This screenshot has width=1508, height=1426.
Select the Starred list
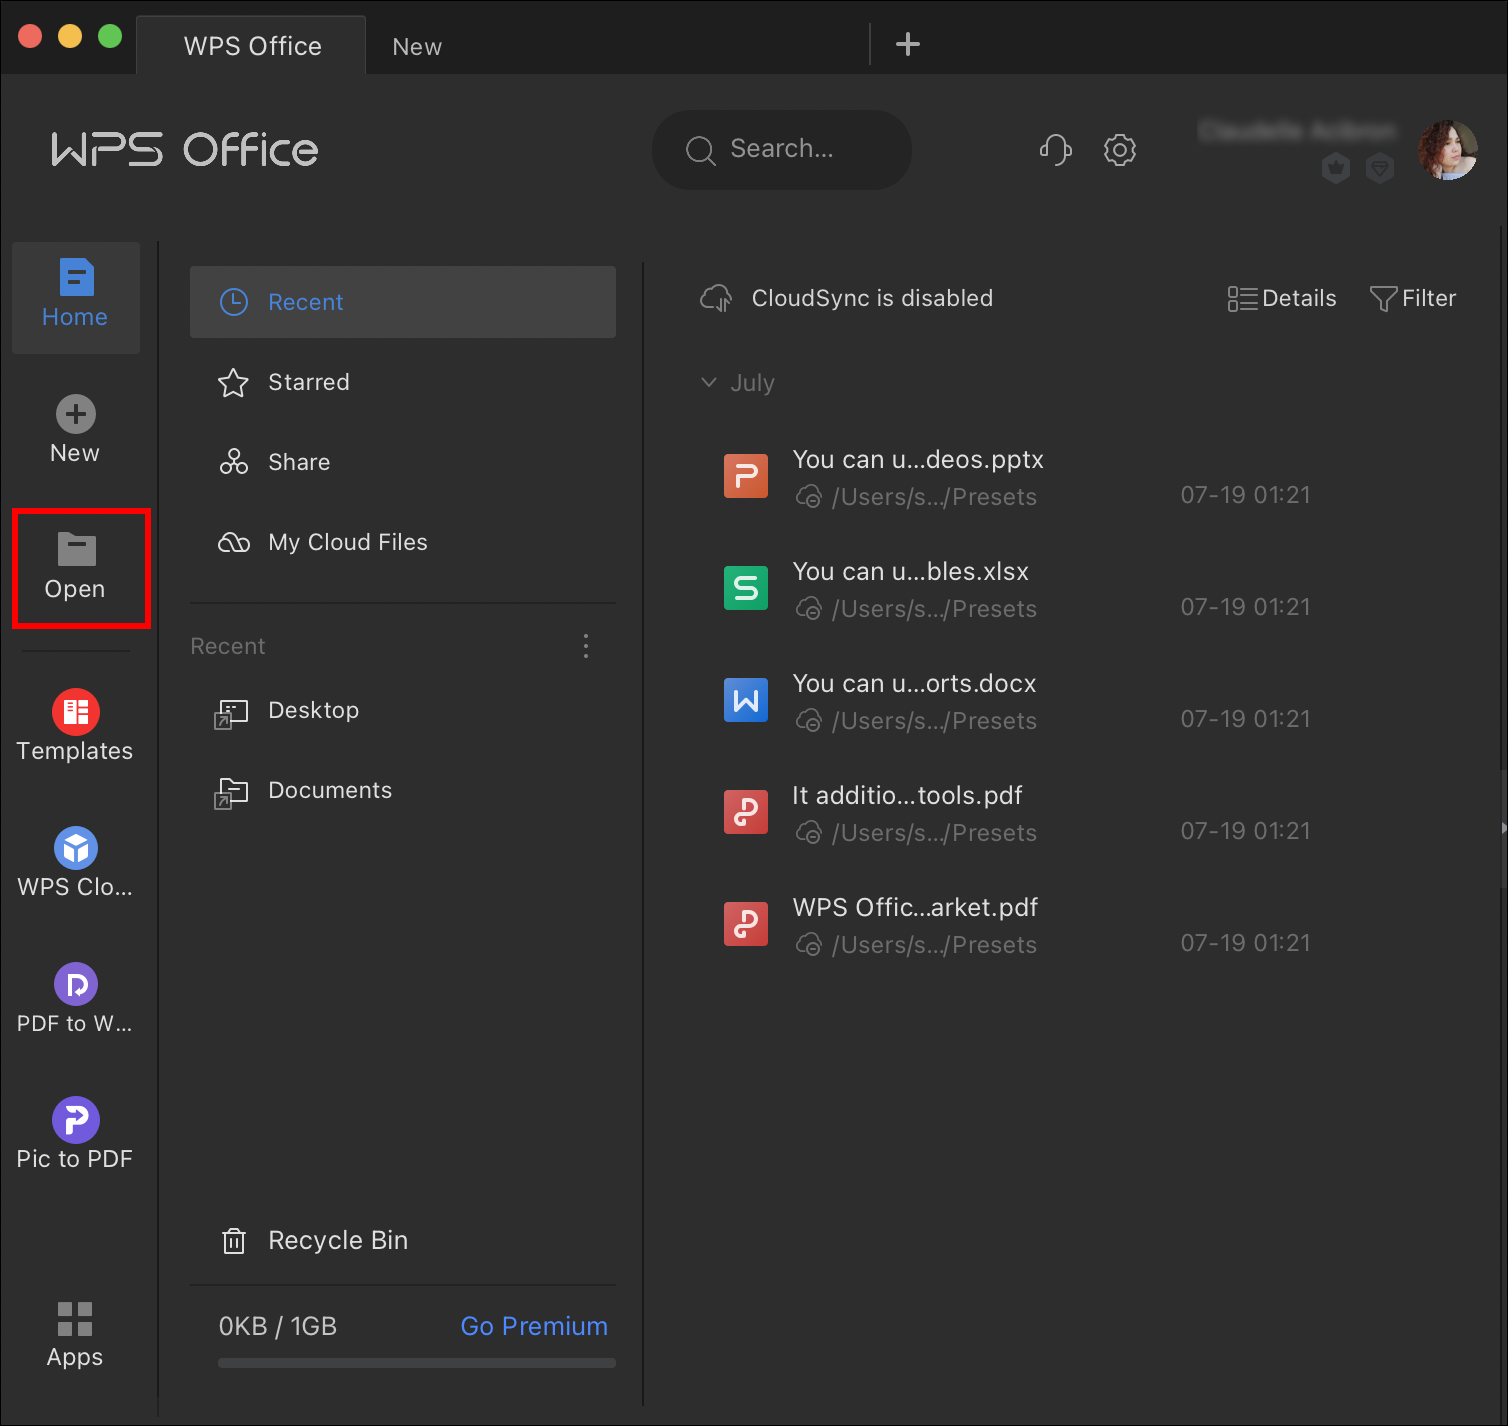coord(403,382)
